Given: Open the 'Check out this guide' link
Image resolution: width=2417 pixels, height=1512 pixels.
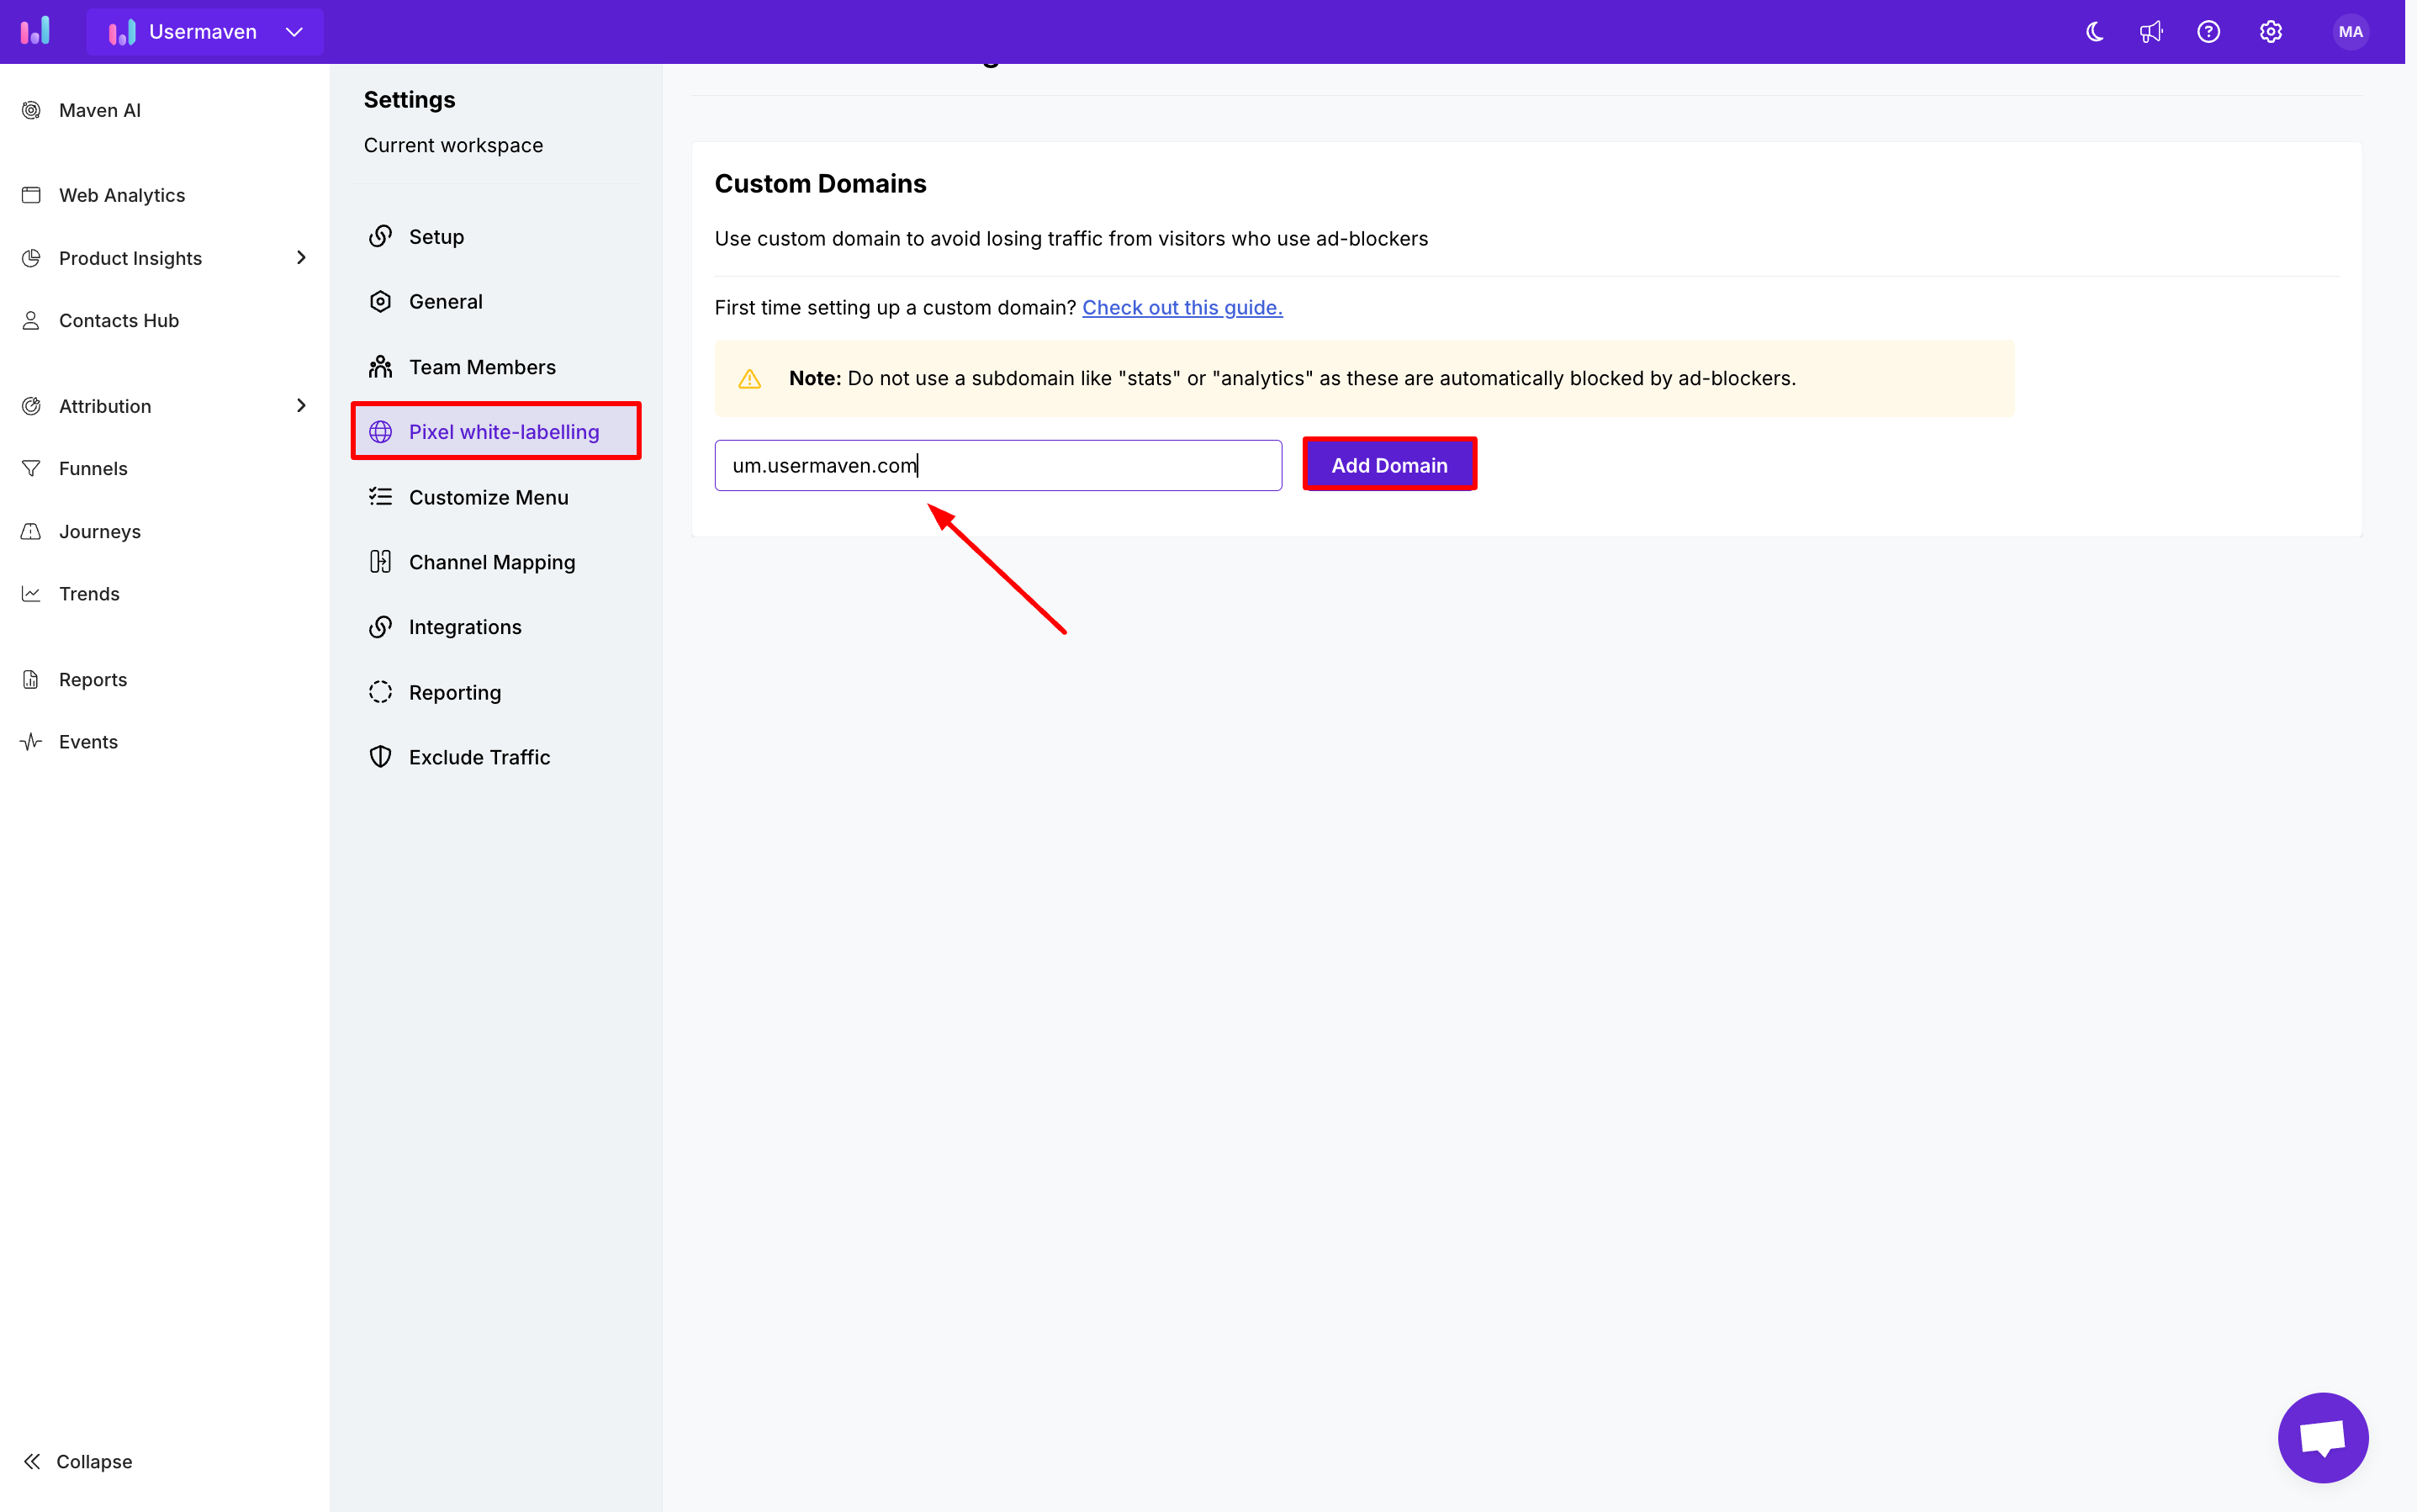Looking at the screenshot, I should pyautogui.click(x=1182, y=308).
